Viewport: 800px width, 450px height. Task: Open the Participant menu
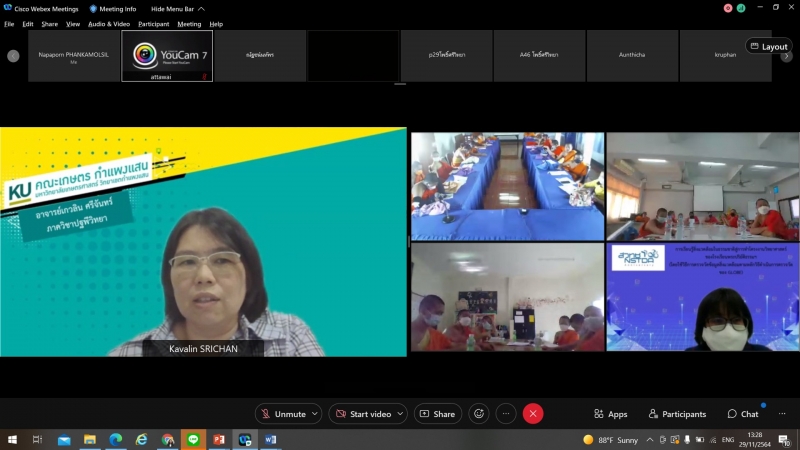pyautogui.click(x=153, y=24)
